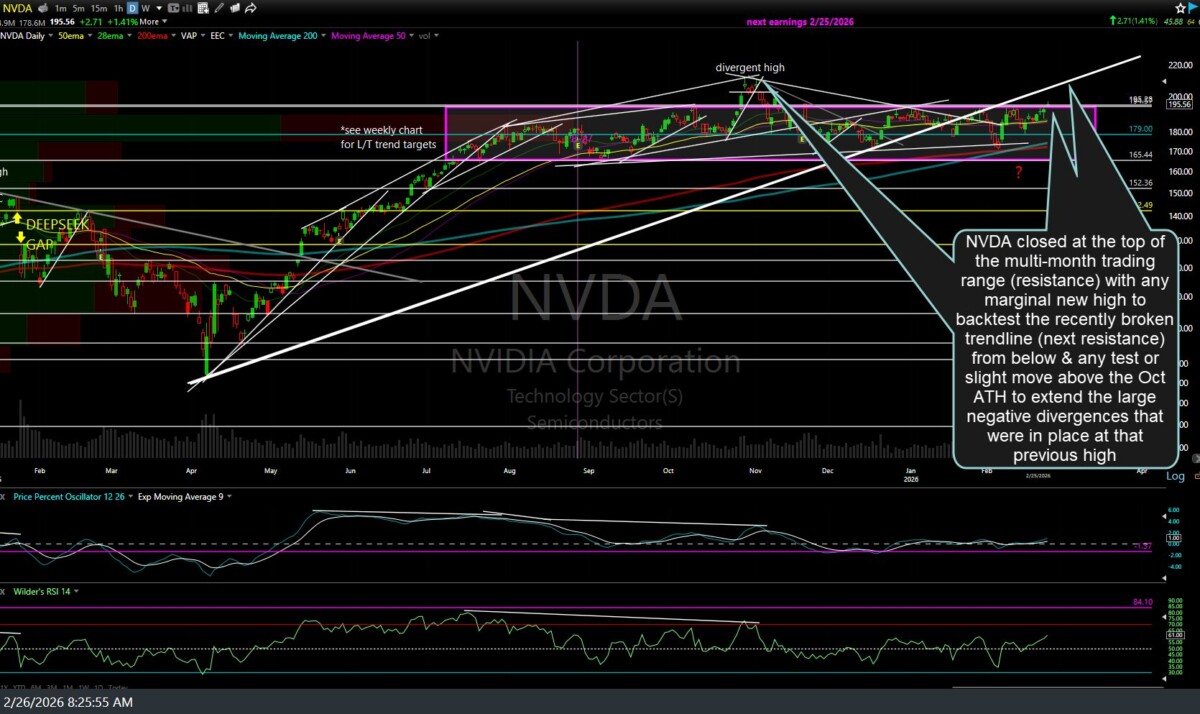1200x714 pixels.
Task: Click the Moving Average 200 indicator label
Action: pyautogui.click(x=280, y=35)
